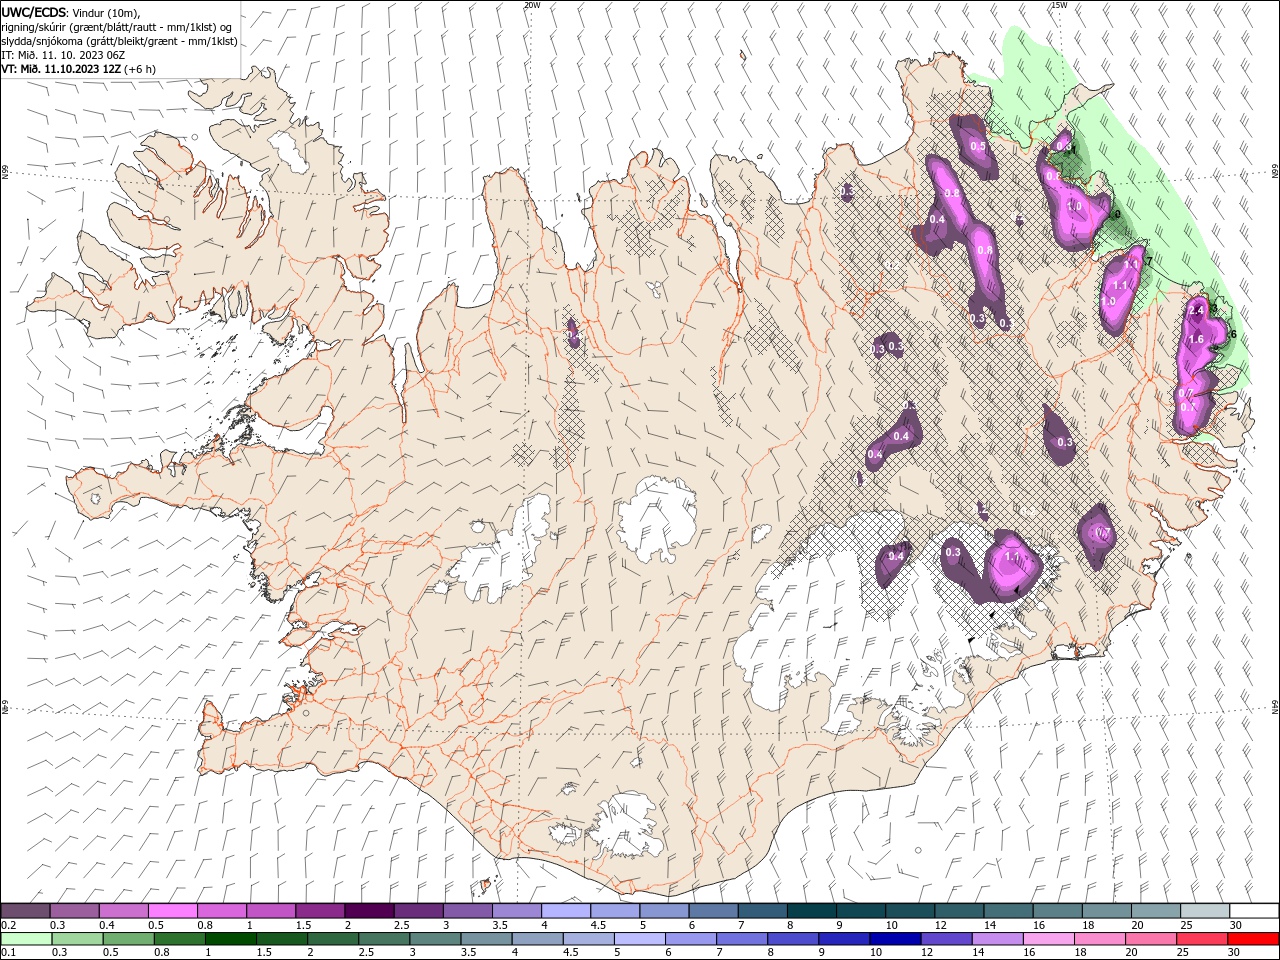Select the dark purple snow swatch labeled 2

pos(369,911)
